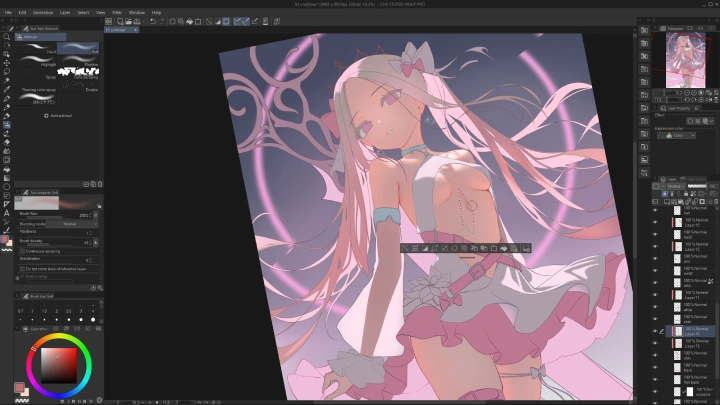Select the Eyedropper tool
Screen dimensions: 720x405
[x=6, y=89]
